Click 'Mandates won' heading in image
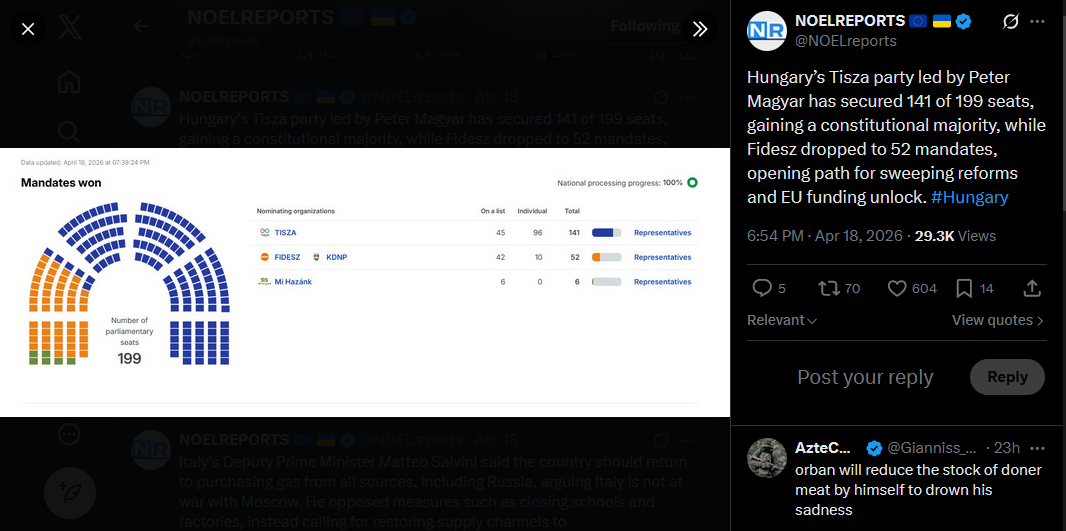The height and width of the screenshot is (531, 1066). (x=61, y=183)
